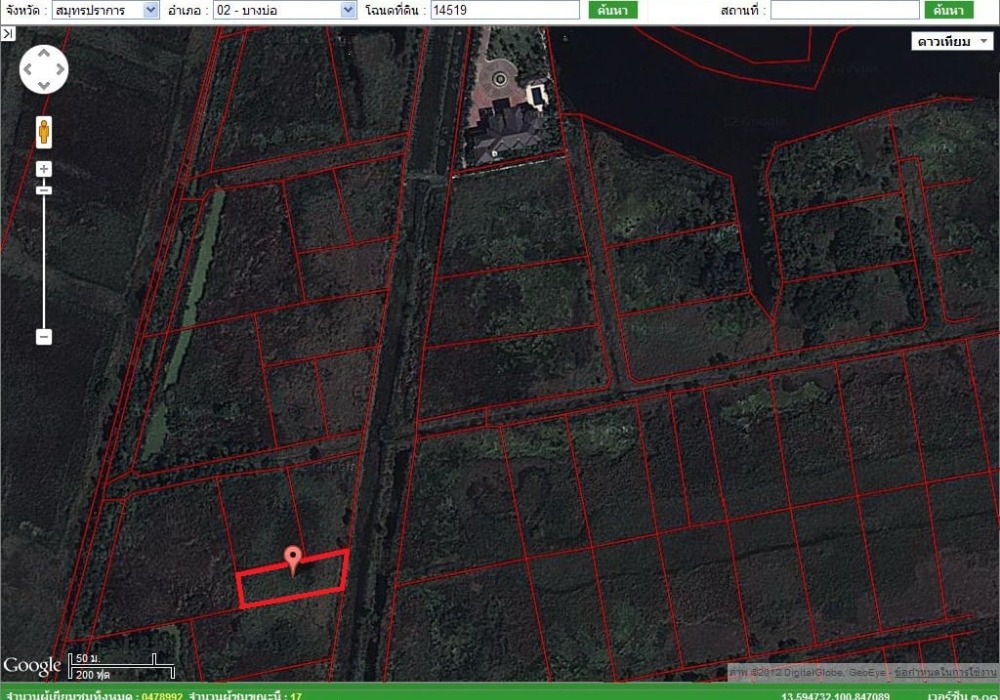Click ค้นหา button next to land deed field
Screen dimensions: 1000x700
click(612, 10)
